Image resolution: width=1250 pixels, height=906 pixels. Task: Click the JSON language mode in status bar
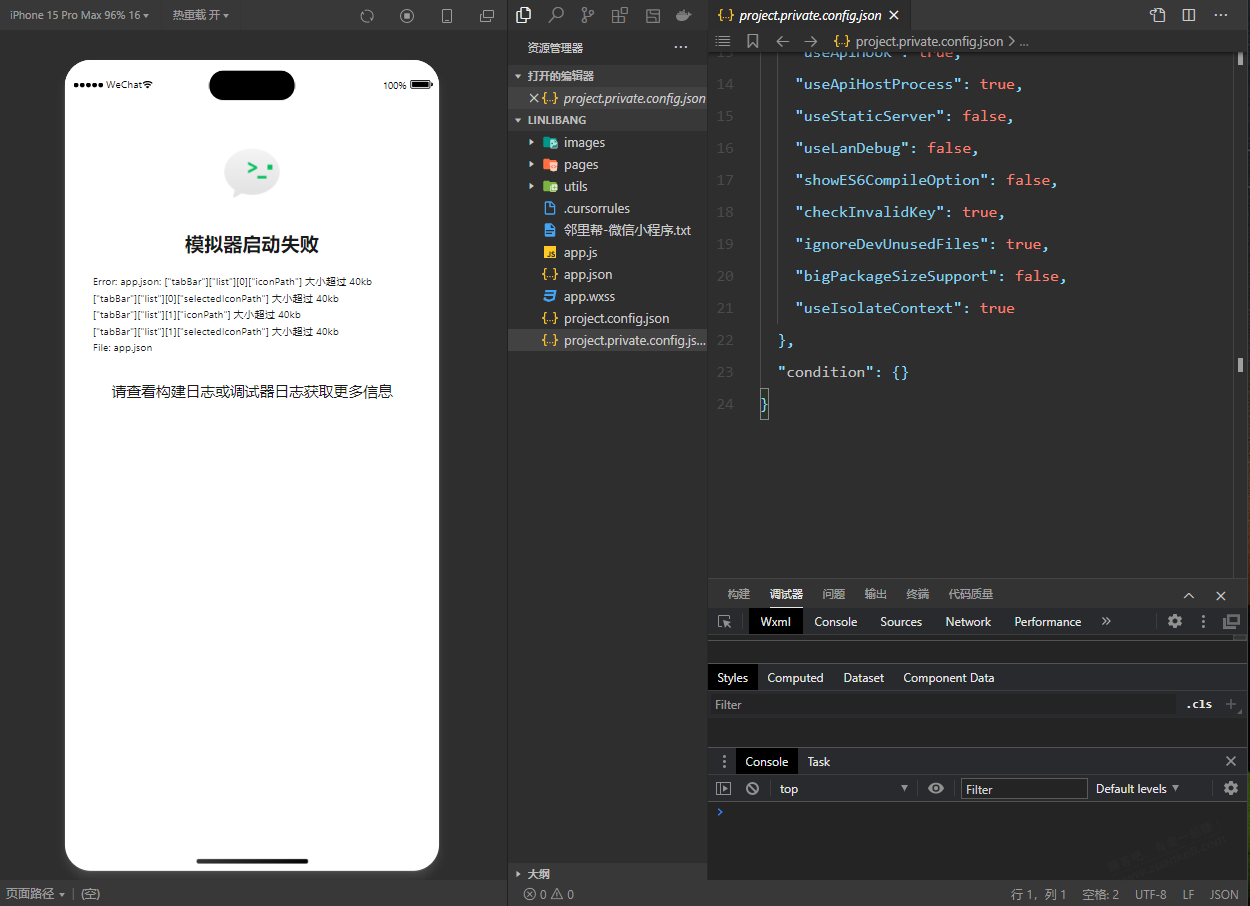tap(1224, 894)
